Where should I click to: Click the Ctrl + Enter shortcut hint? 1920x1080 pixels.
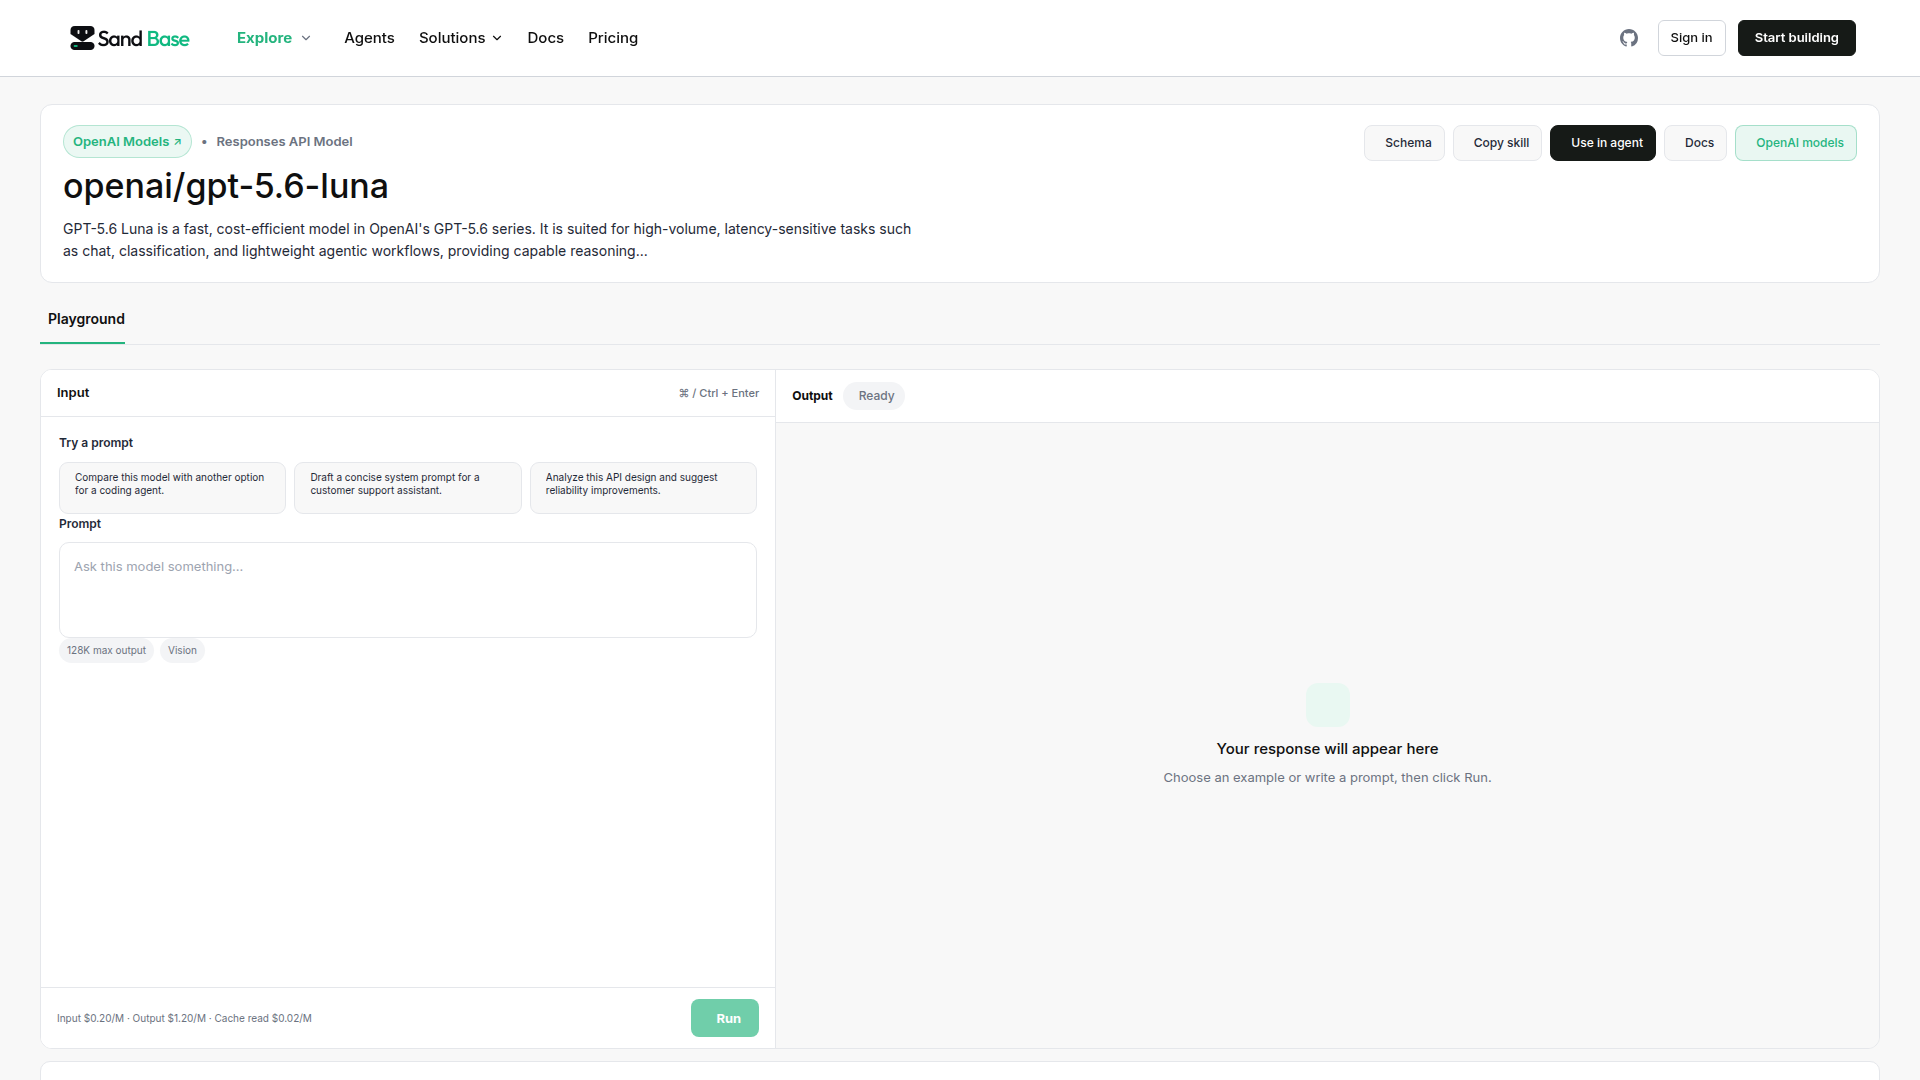coord(719,394)
